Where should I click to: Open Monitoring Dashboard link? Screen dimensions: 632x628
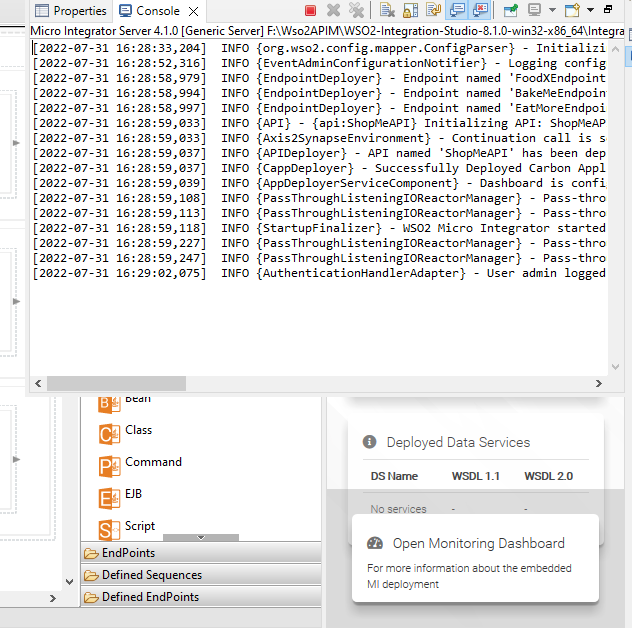tap(478, 543)
